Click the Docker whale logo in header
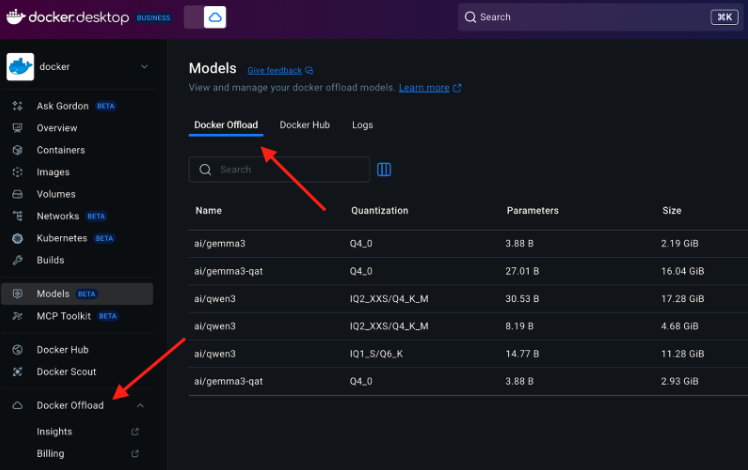The image size is (748, 470). (x=16, y=17)
